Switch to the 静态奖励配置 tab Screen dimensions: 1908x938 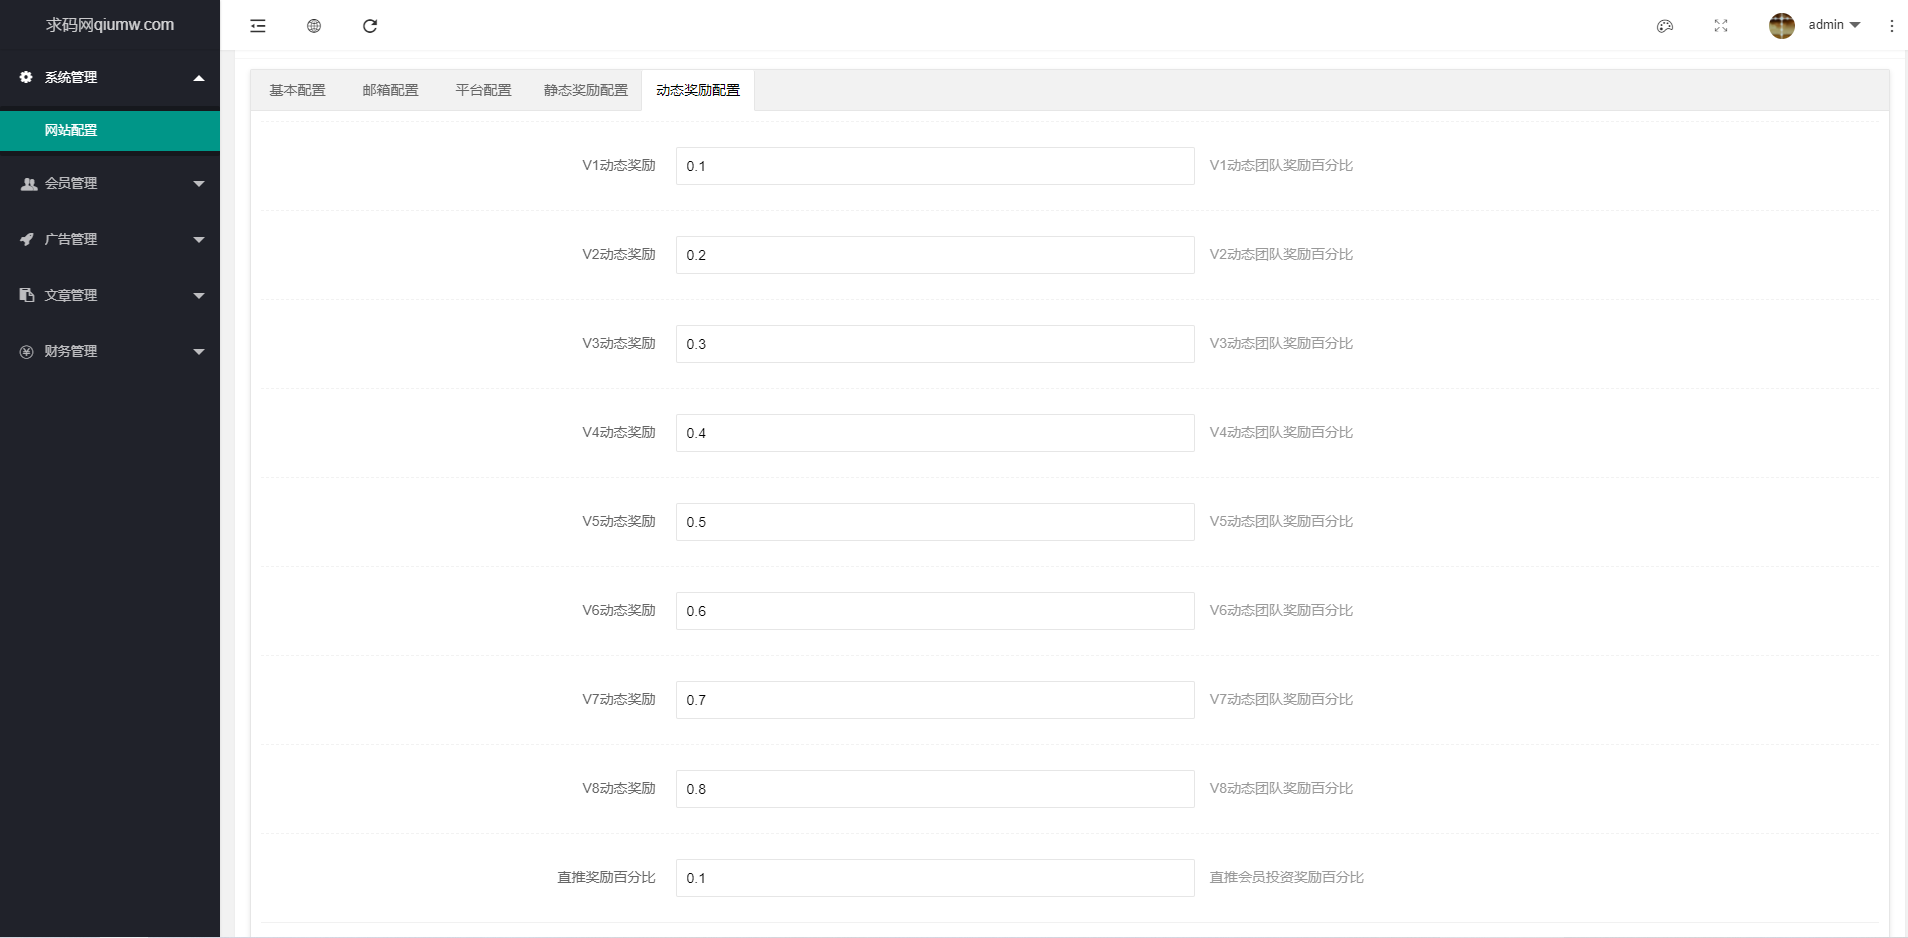(586, 90)
